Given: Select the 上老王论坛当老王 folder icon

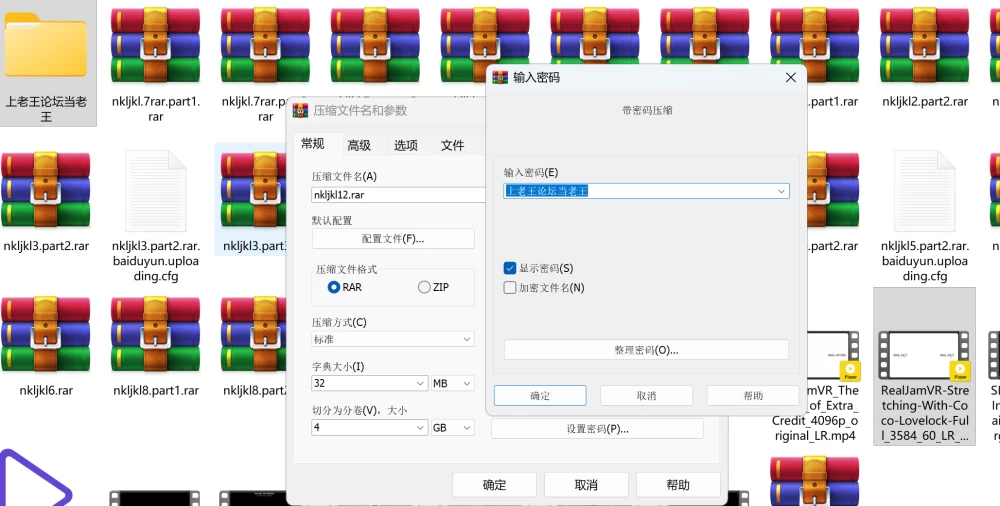Looking at the screenshot, I should [45, 45].
